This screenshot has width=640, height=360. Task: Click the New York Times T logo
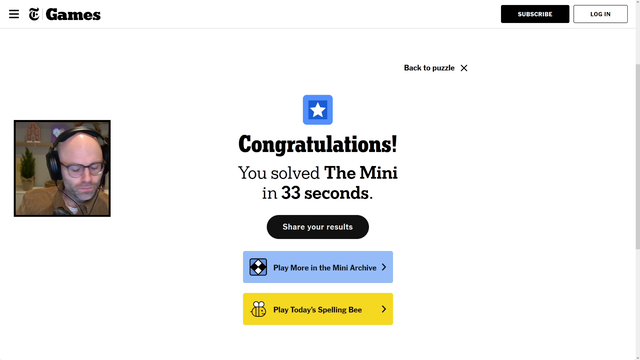point(34,14)
